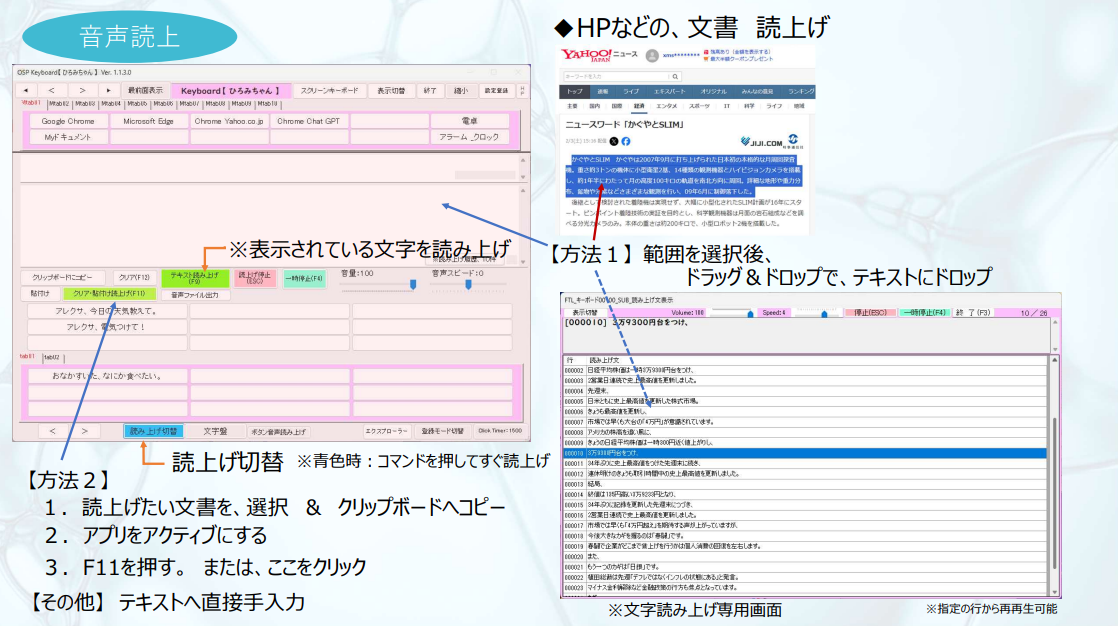Launch the Microsoft Edge shortcut button
The height and width of the screenshot is (626, 1118).
[148, 121]
